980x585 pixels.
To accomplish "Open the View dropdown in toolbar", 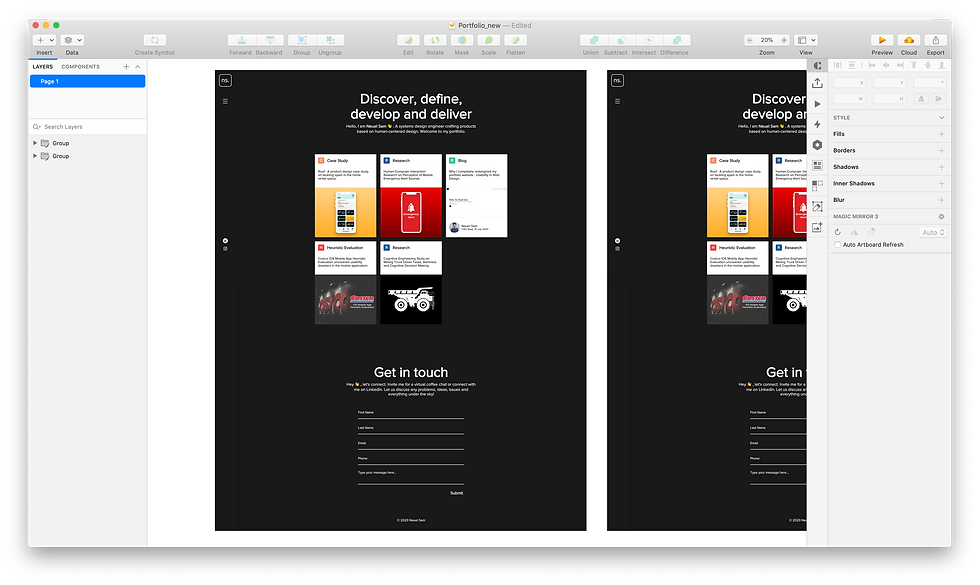I will 806,40.
